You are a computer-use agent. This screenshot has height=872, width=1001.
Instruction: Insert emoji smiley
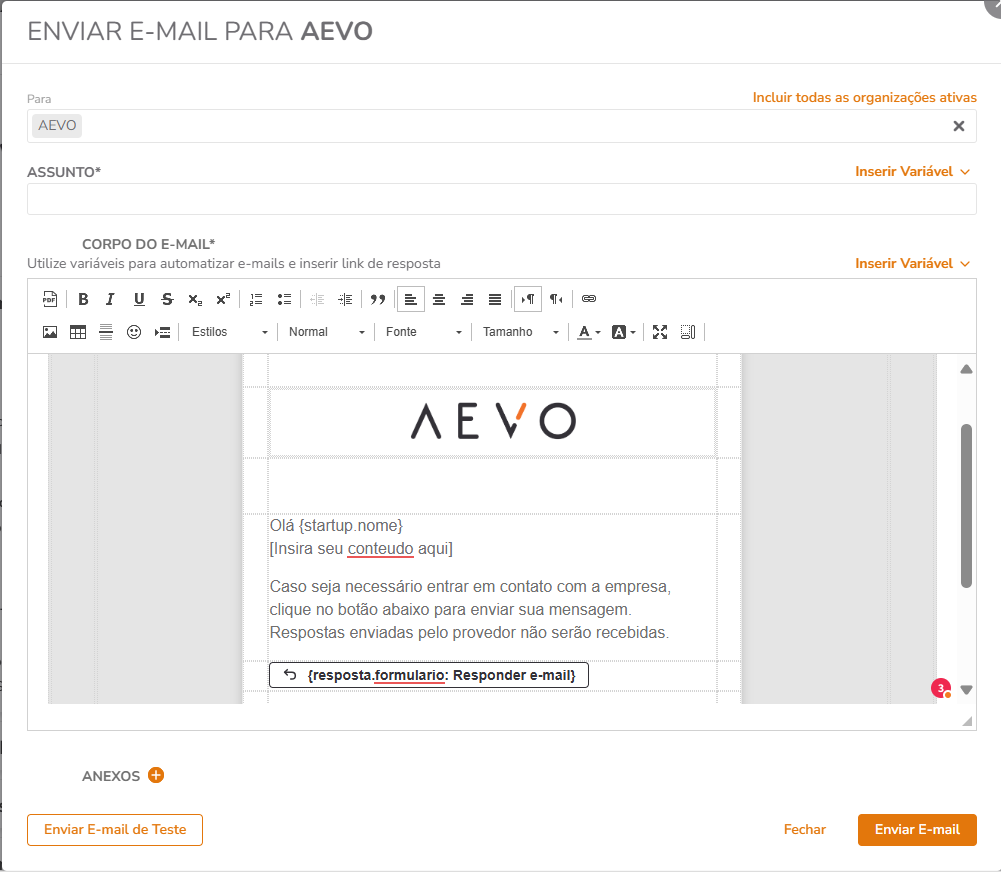(x=133, y=332)
